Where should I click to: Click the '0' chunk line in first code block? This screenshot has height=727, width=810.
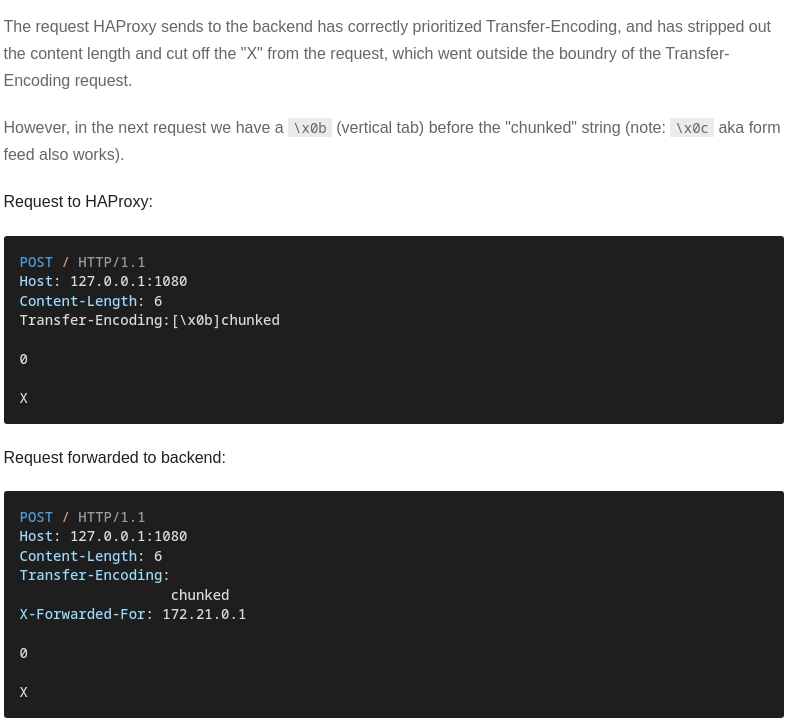click(x=24, y=360)
